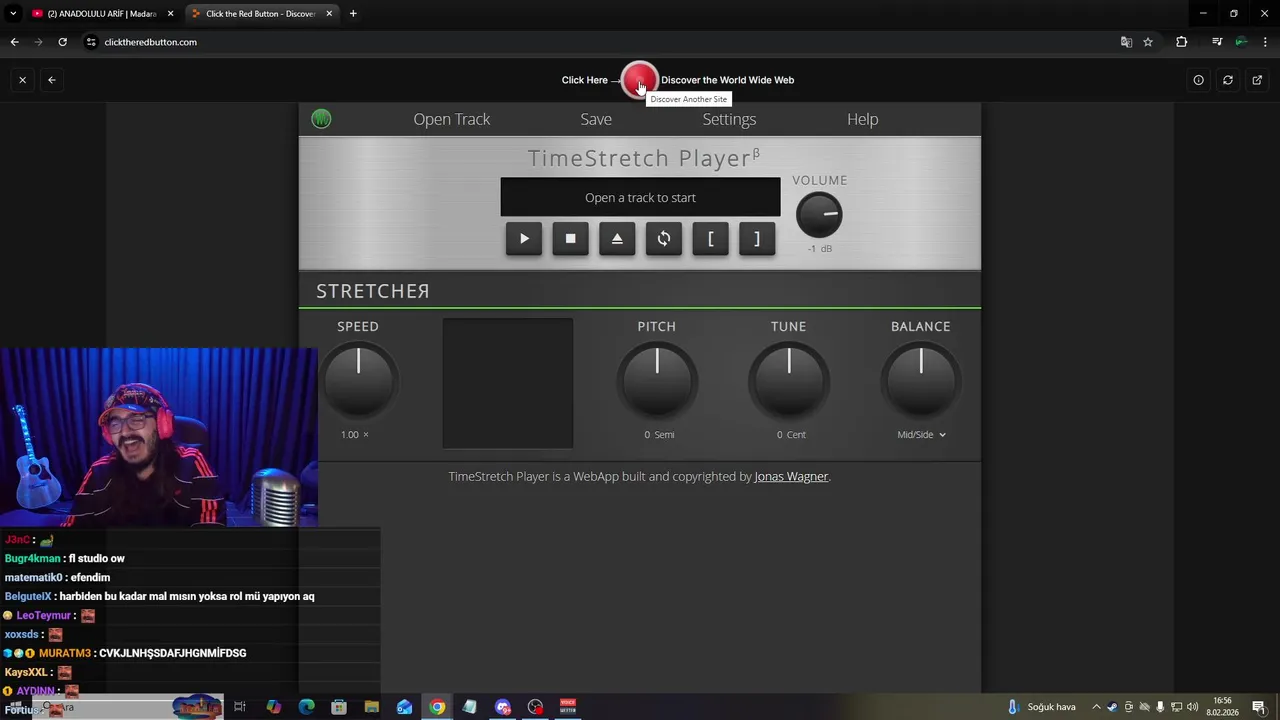The image size is (1280, 720).
Task: Click the SPEED knob
Action: point(358,380)
